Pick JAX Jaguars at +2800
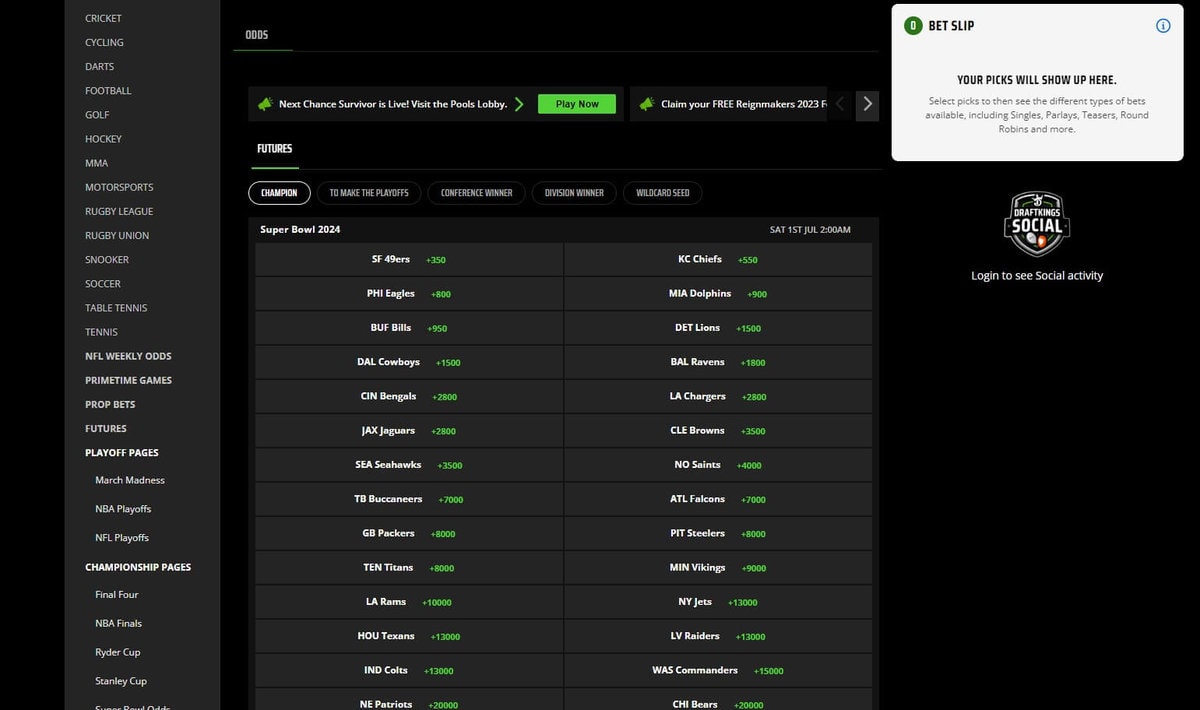1200x710 pixels. pyautogui.click(x=409, y=431)
